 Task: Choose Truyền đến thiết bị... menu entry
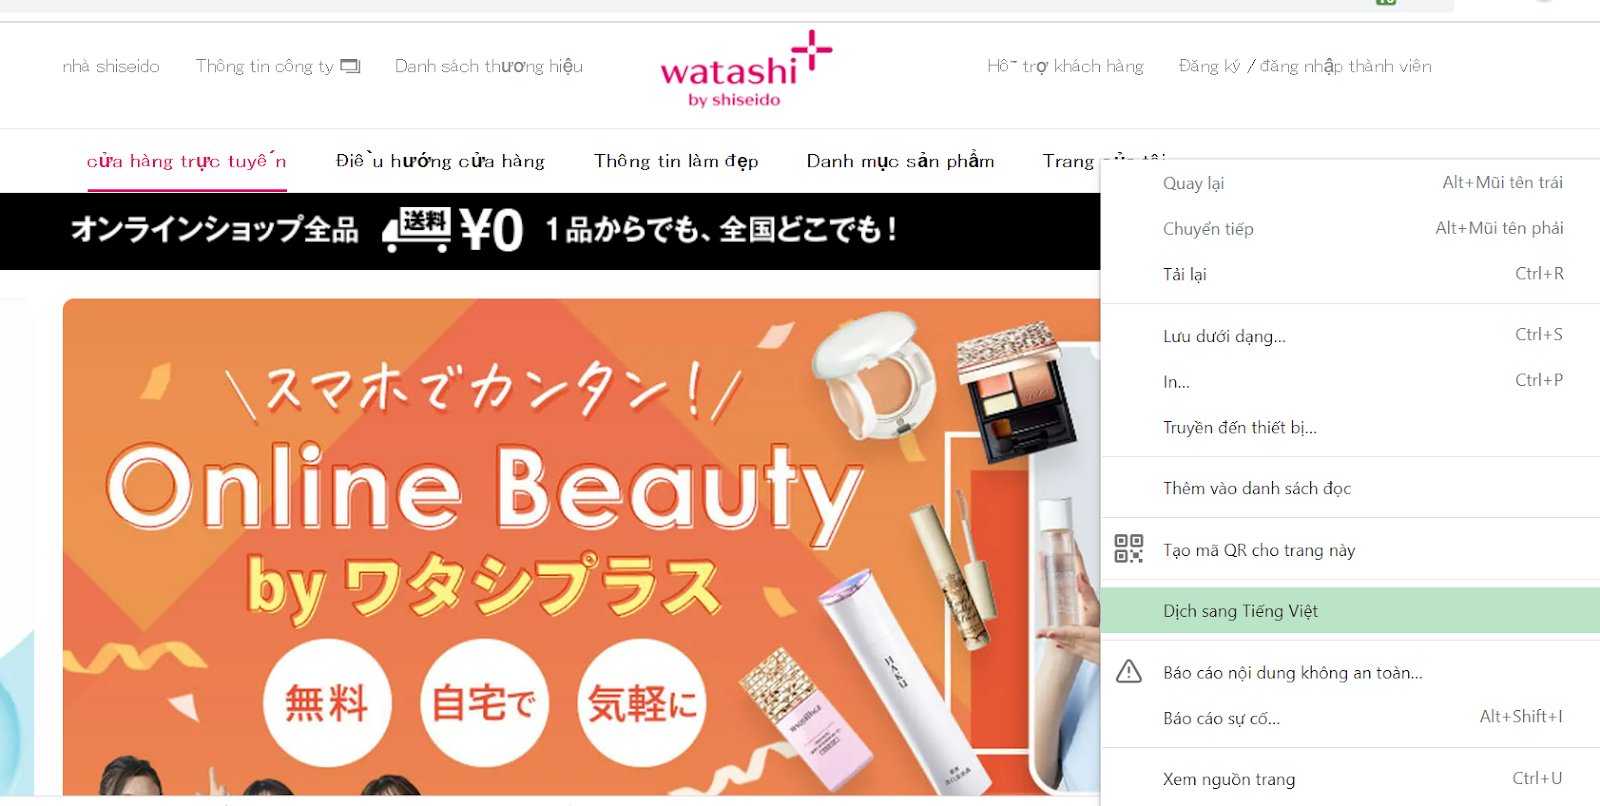coord(1350,428)
